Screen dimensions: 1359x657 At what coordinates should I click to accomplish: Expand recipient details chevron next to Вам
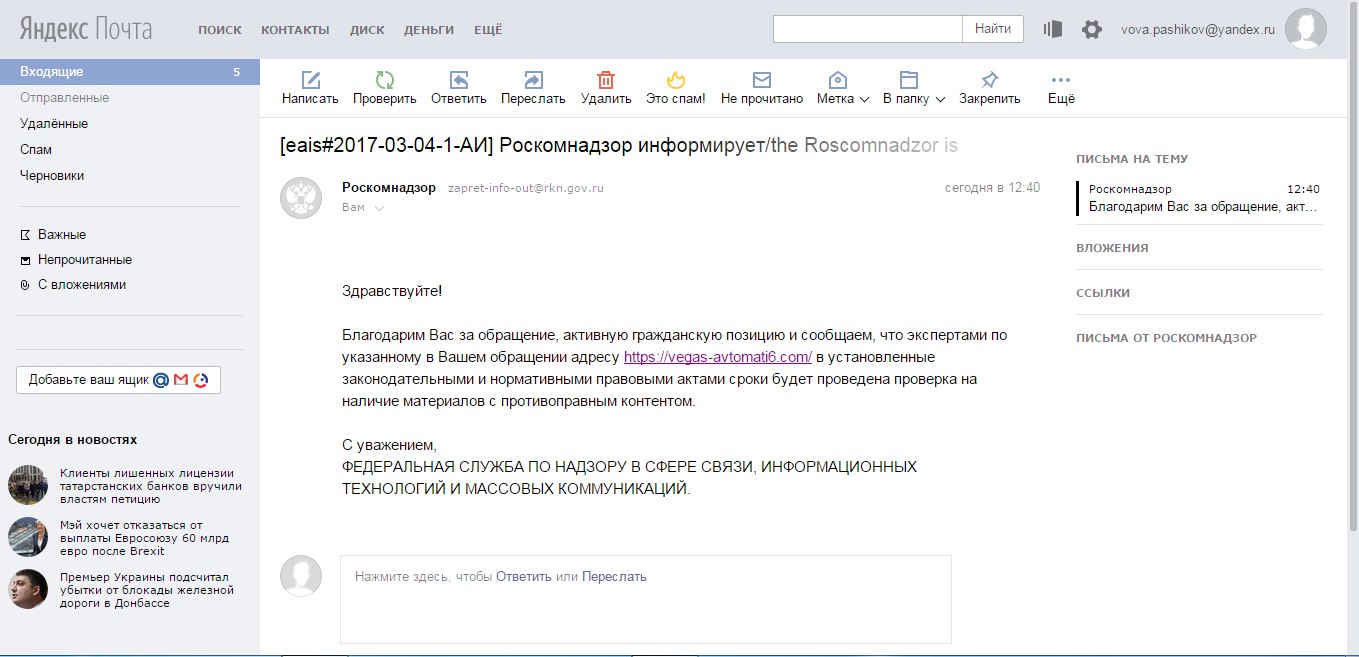coord(379,208)
